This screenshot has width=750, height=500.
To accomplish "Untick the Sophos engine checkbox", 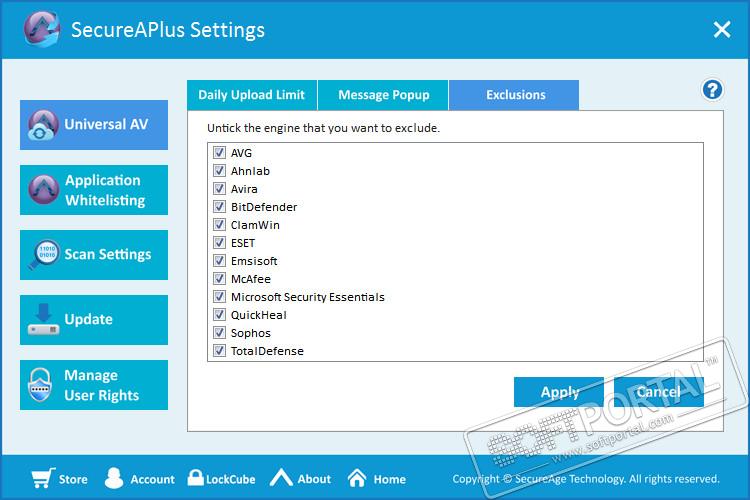I will [219, 333].
